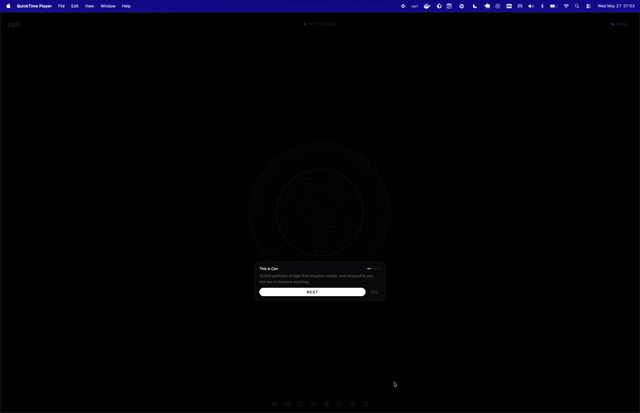Image resolution: width=640 pixels, height=413 pixels.
Task: Click the particle sphere in the center
Action: click(320, 212)
